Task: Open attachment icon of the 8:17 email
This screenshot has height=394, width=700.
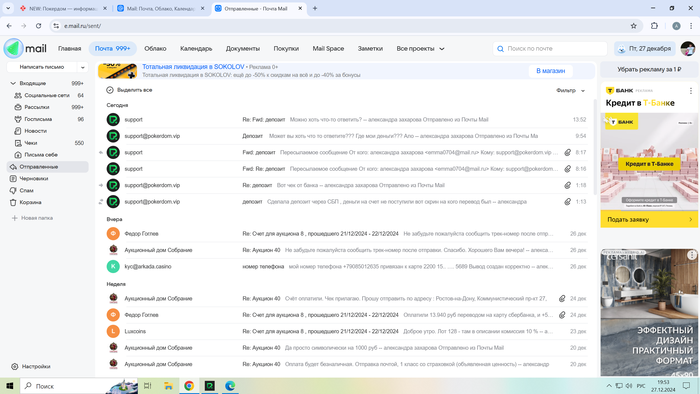Action: pyautogui.click(x=567, y=153)
